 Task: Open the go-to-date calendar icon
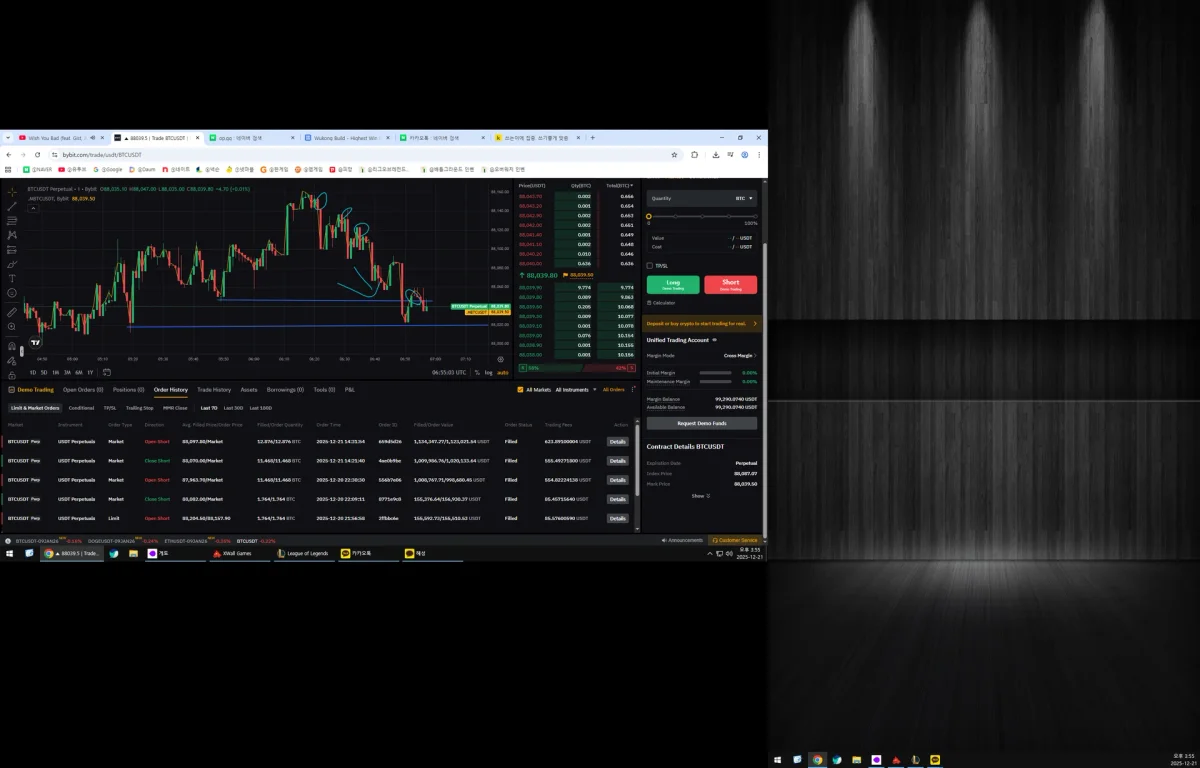click(108, 372)
